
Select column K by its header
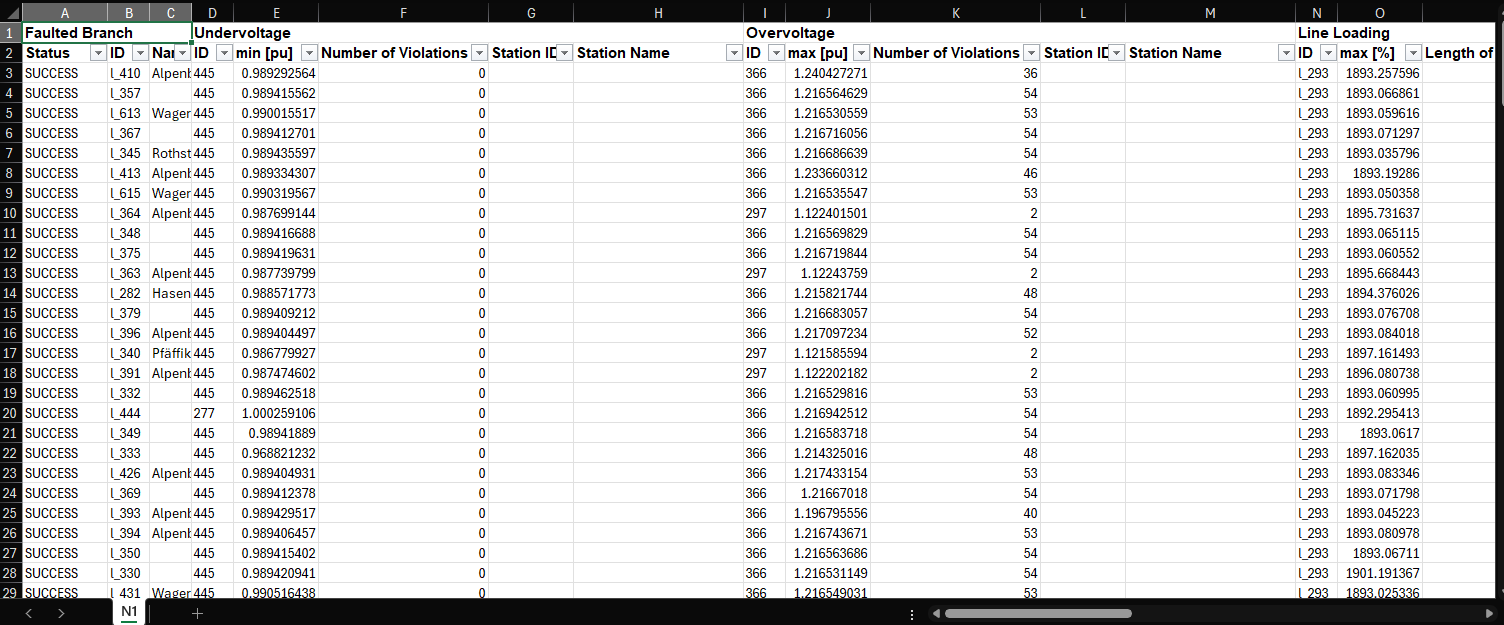(x=955, y=12)
